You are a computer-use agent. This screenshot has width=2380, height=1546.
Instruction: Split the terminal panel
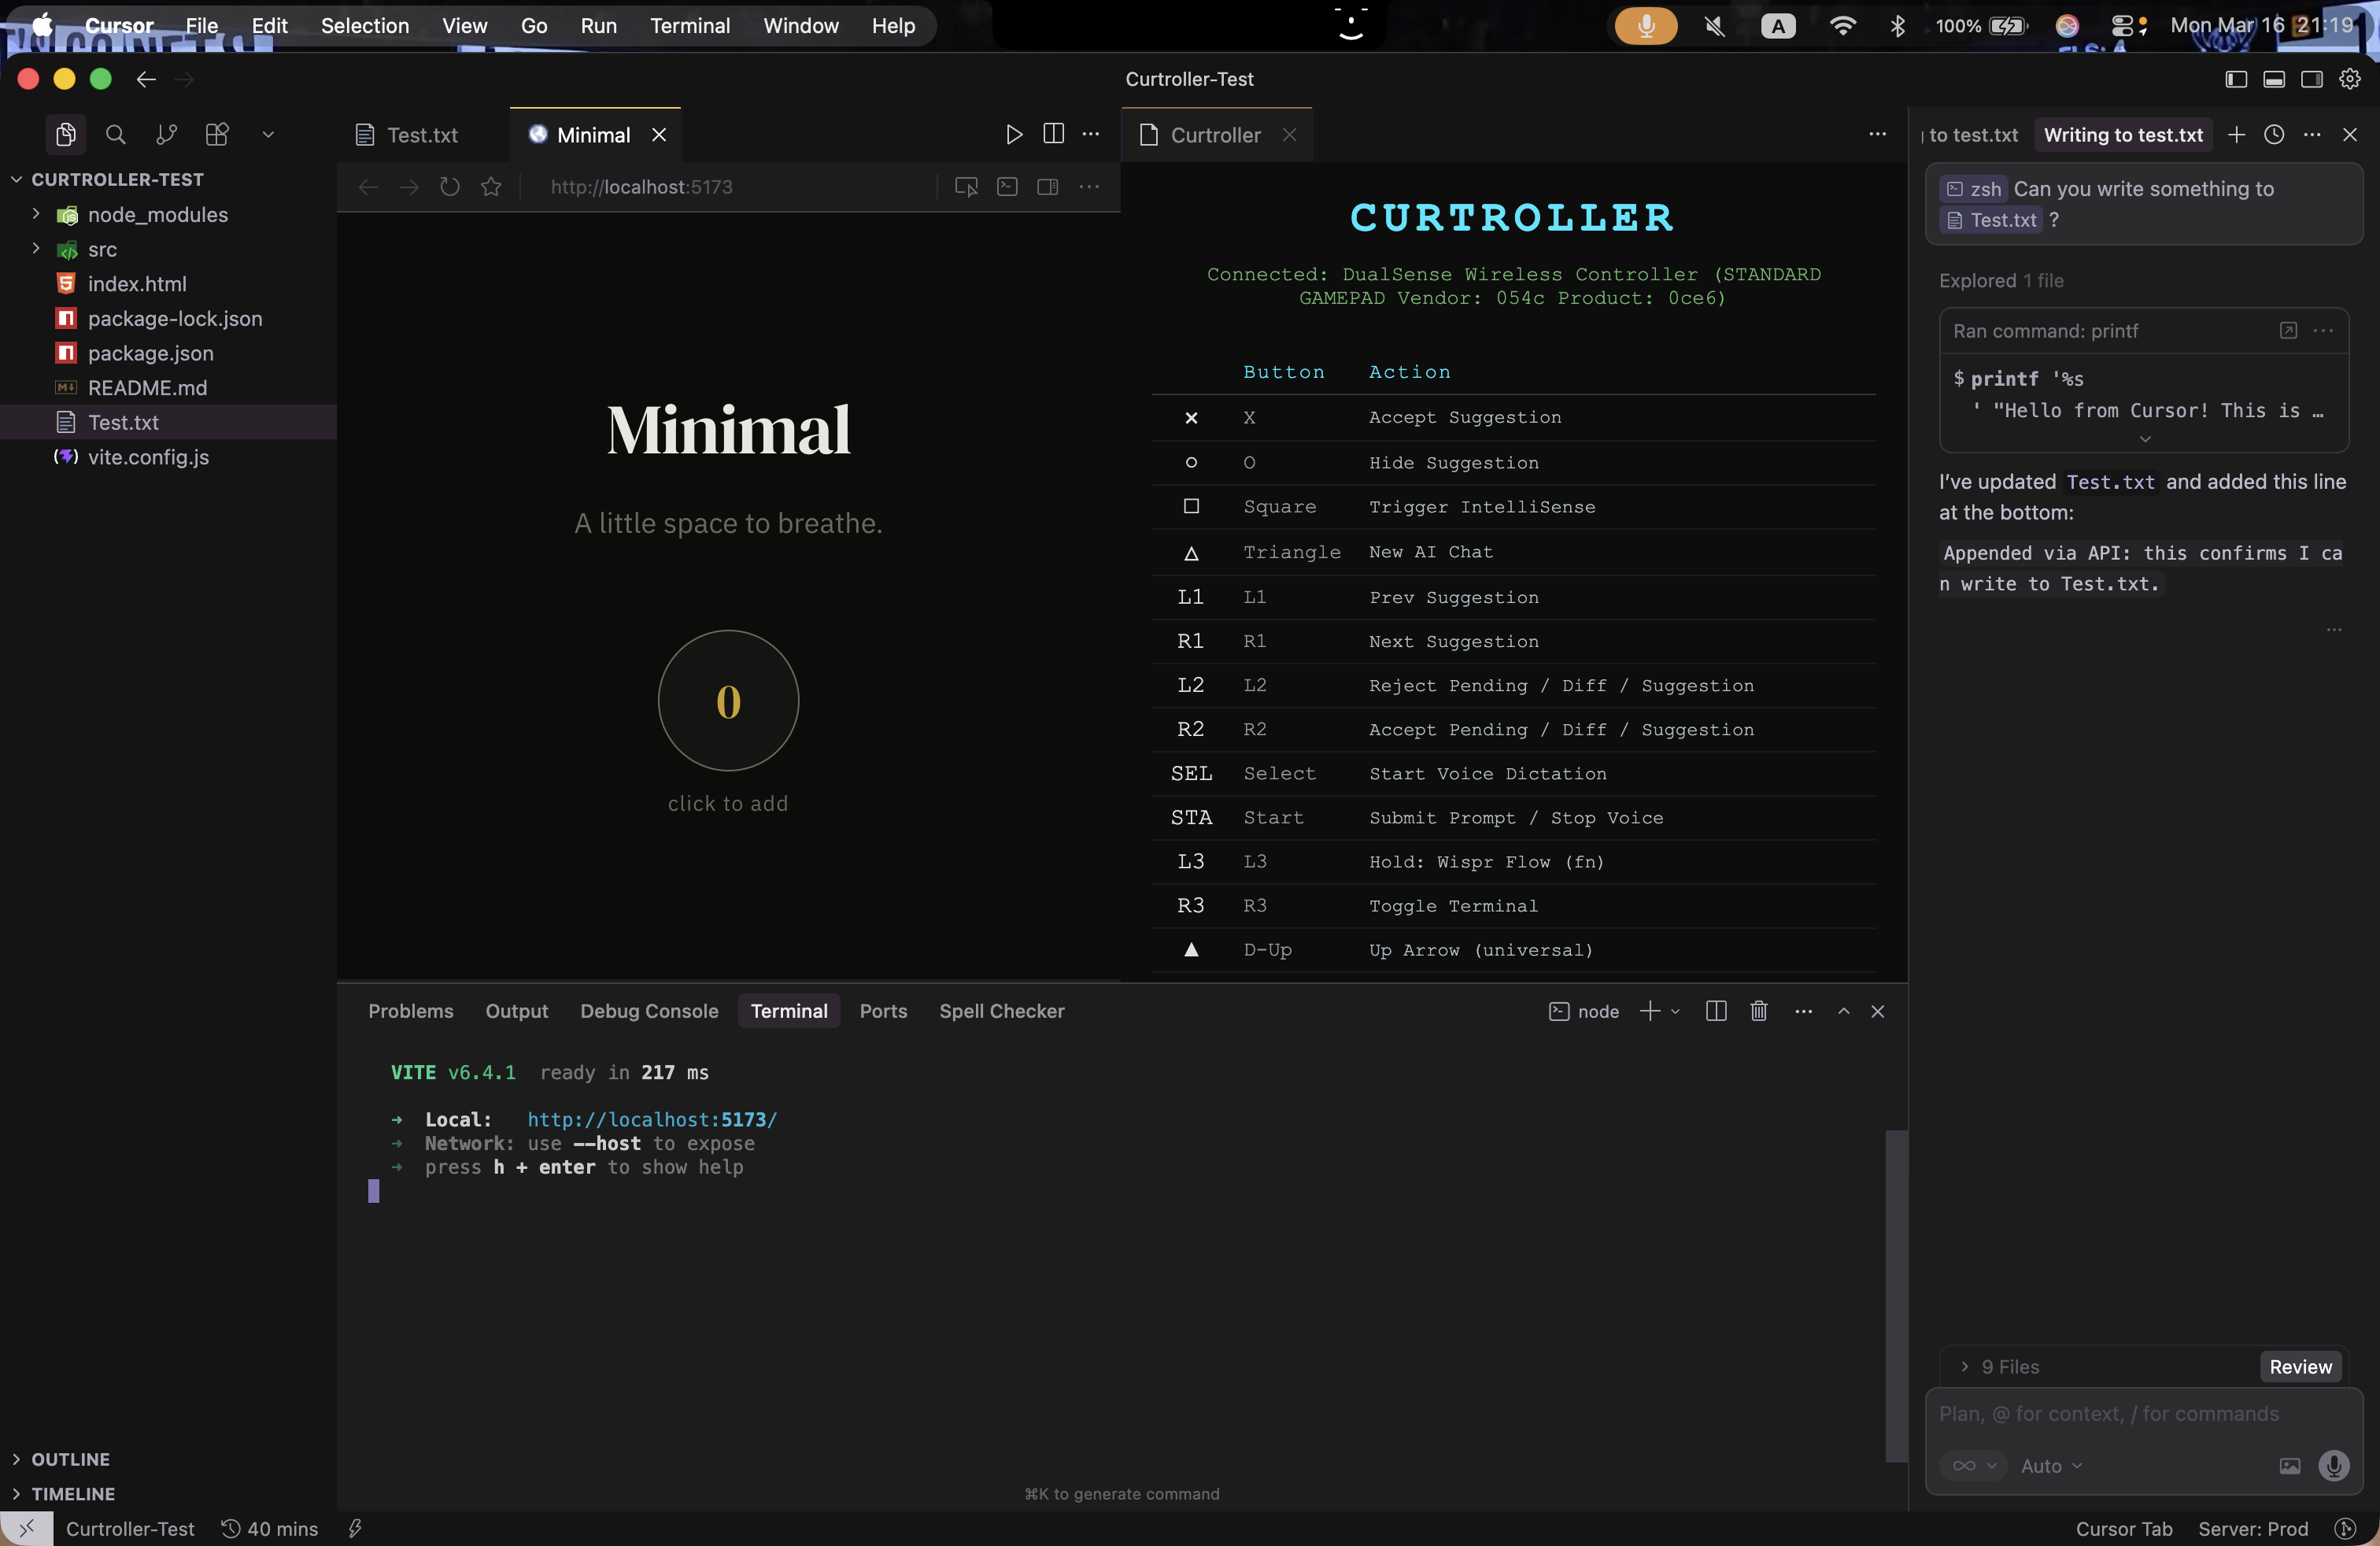[x=1716, y=1011]
